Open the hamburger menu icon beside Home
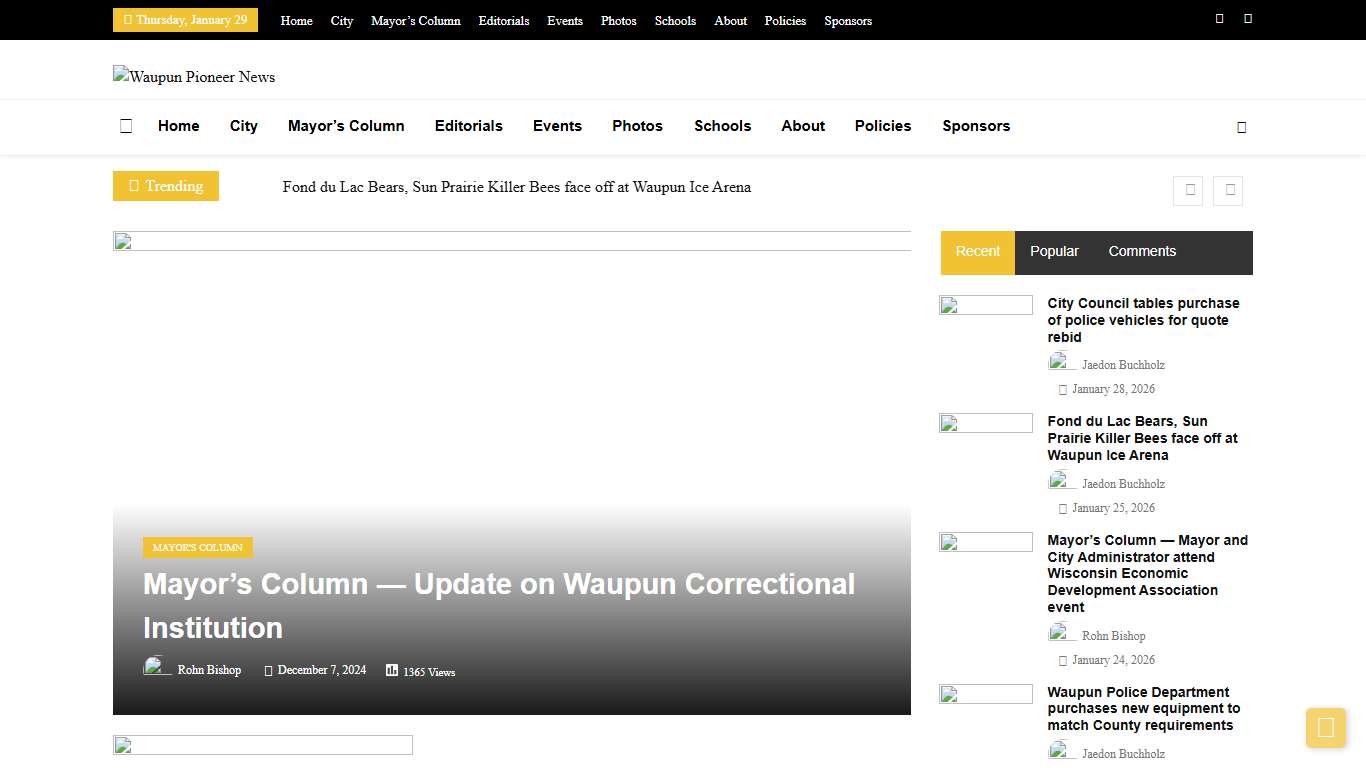Screen dimensions: 1366x768 (x=126, y=126)
